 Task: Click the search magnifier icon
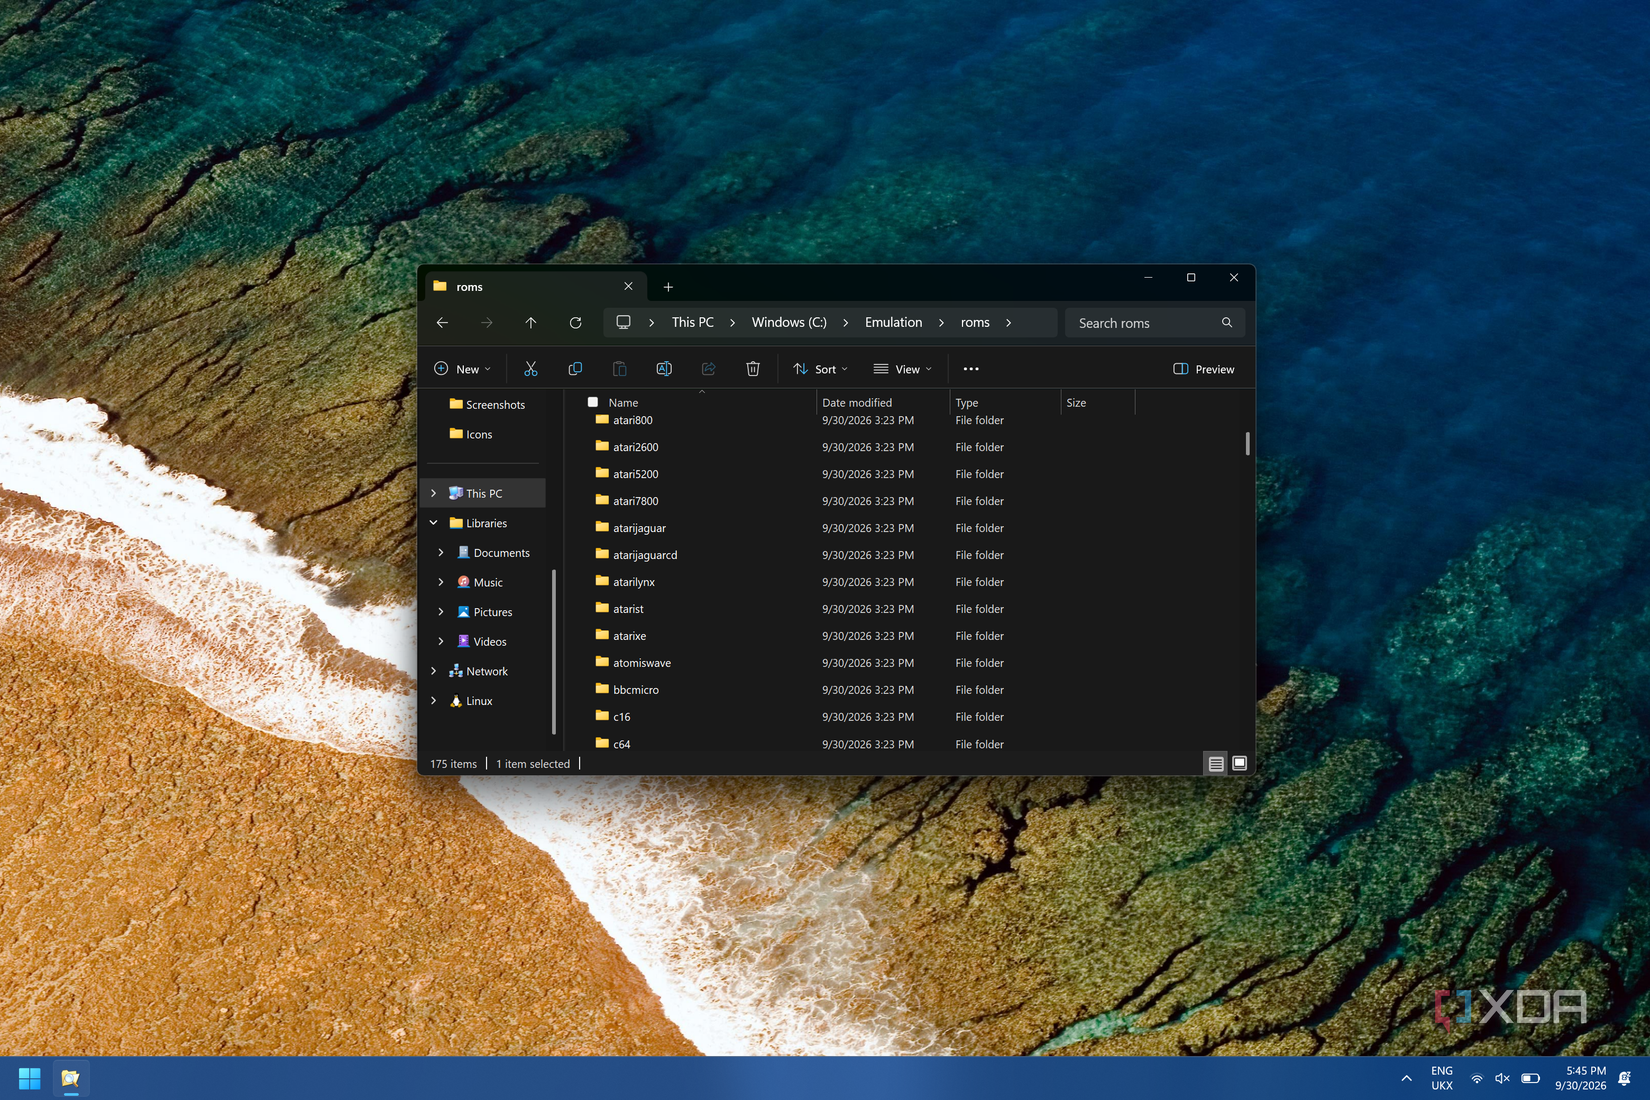(1227, 322)
